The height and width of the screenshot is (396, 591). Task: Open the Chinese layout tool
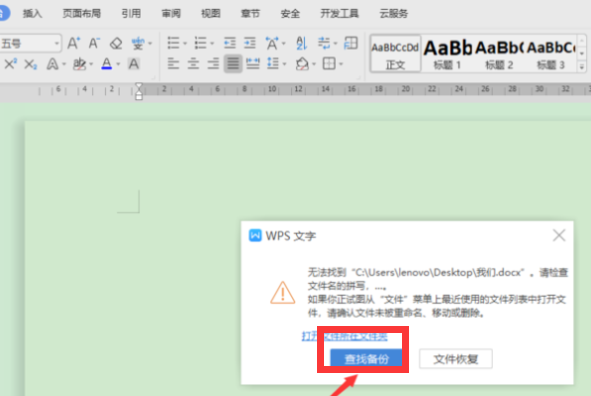[x=272, y=43]
